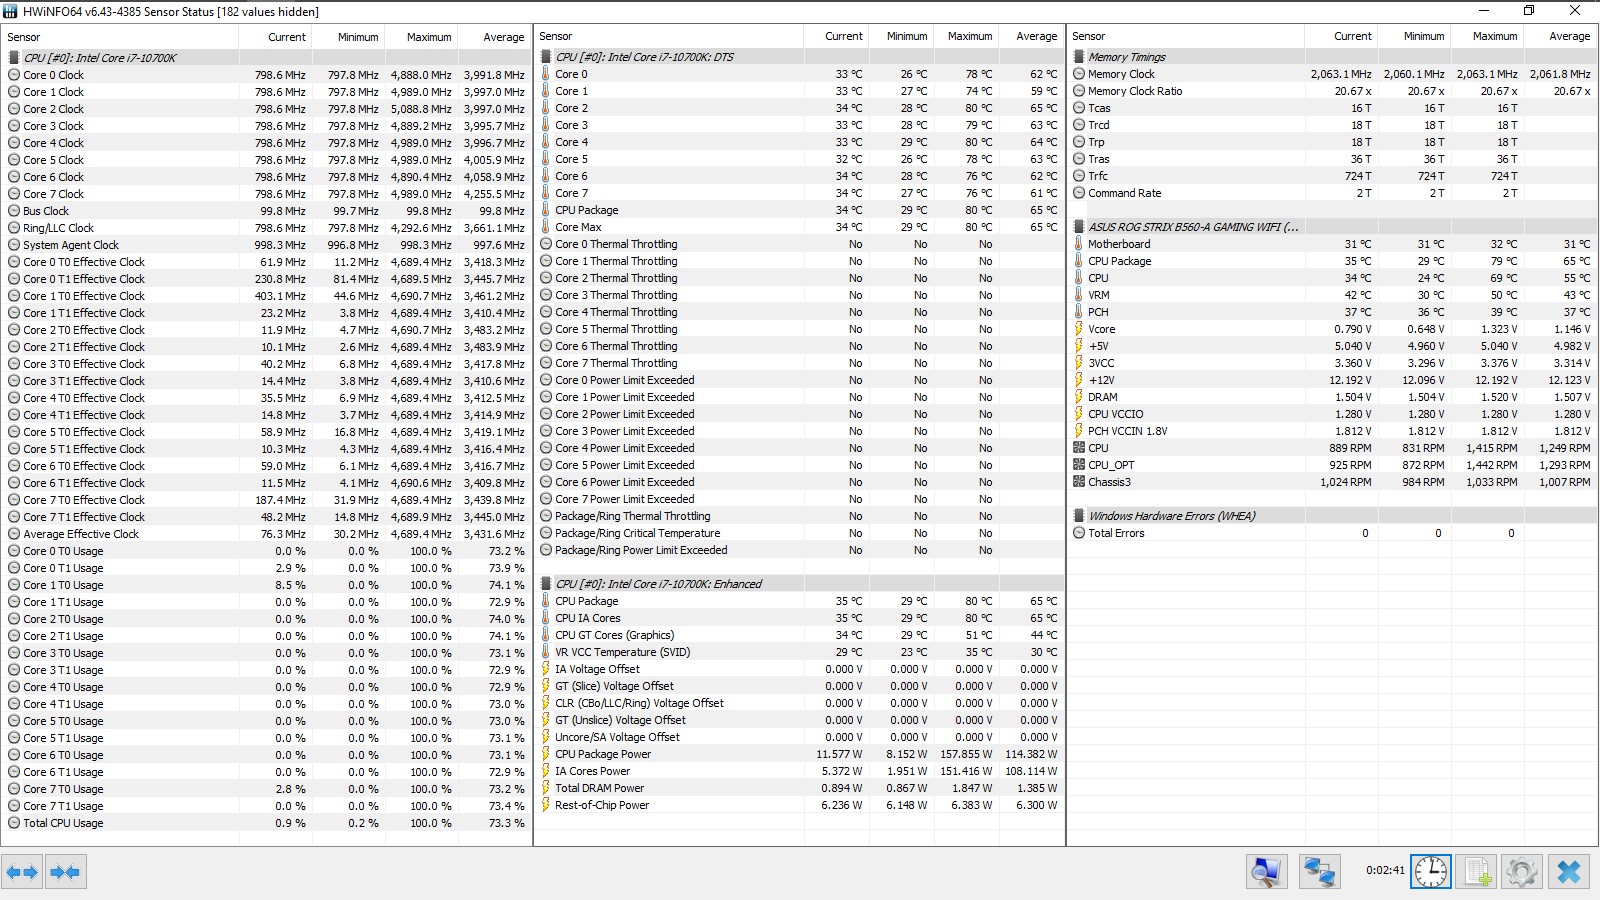Select Uncore/SA Voltage Offset row

(799, 737)
